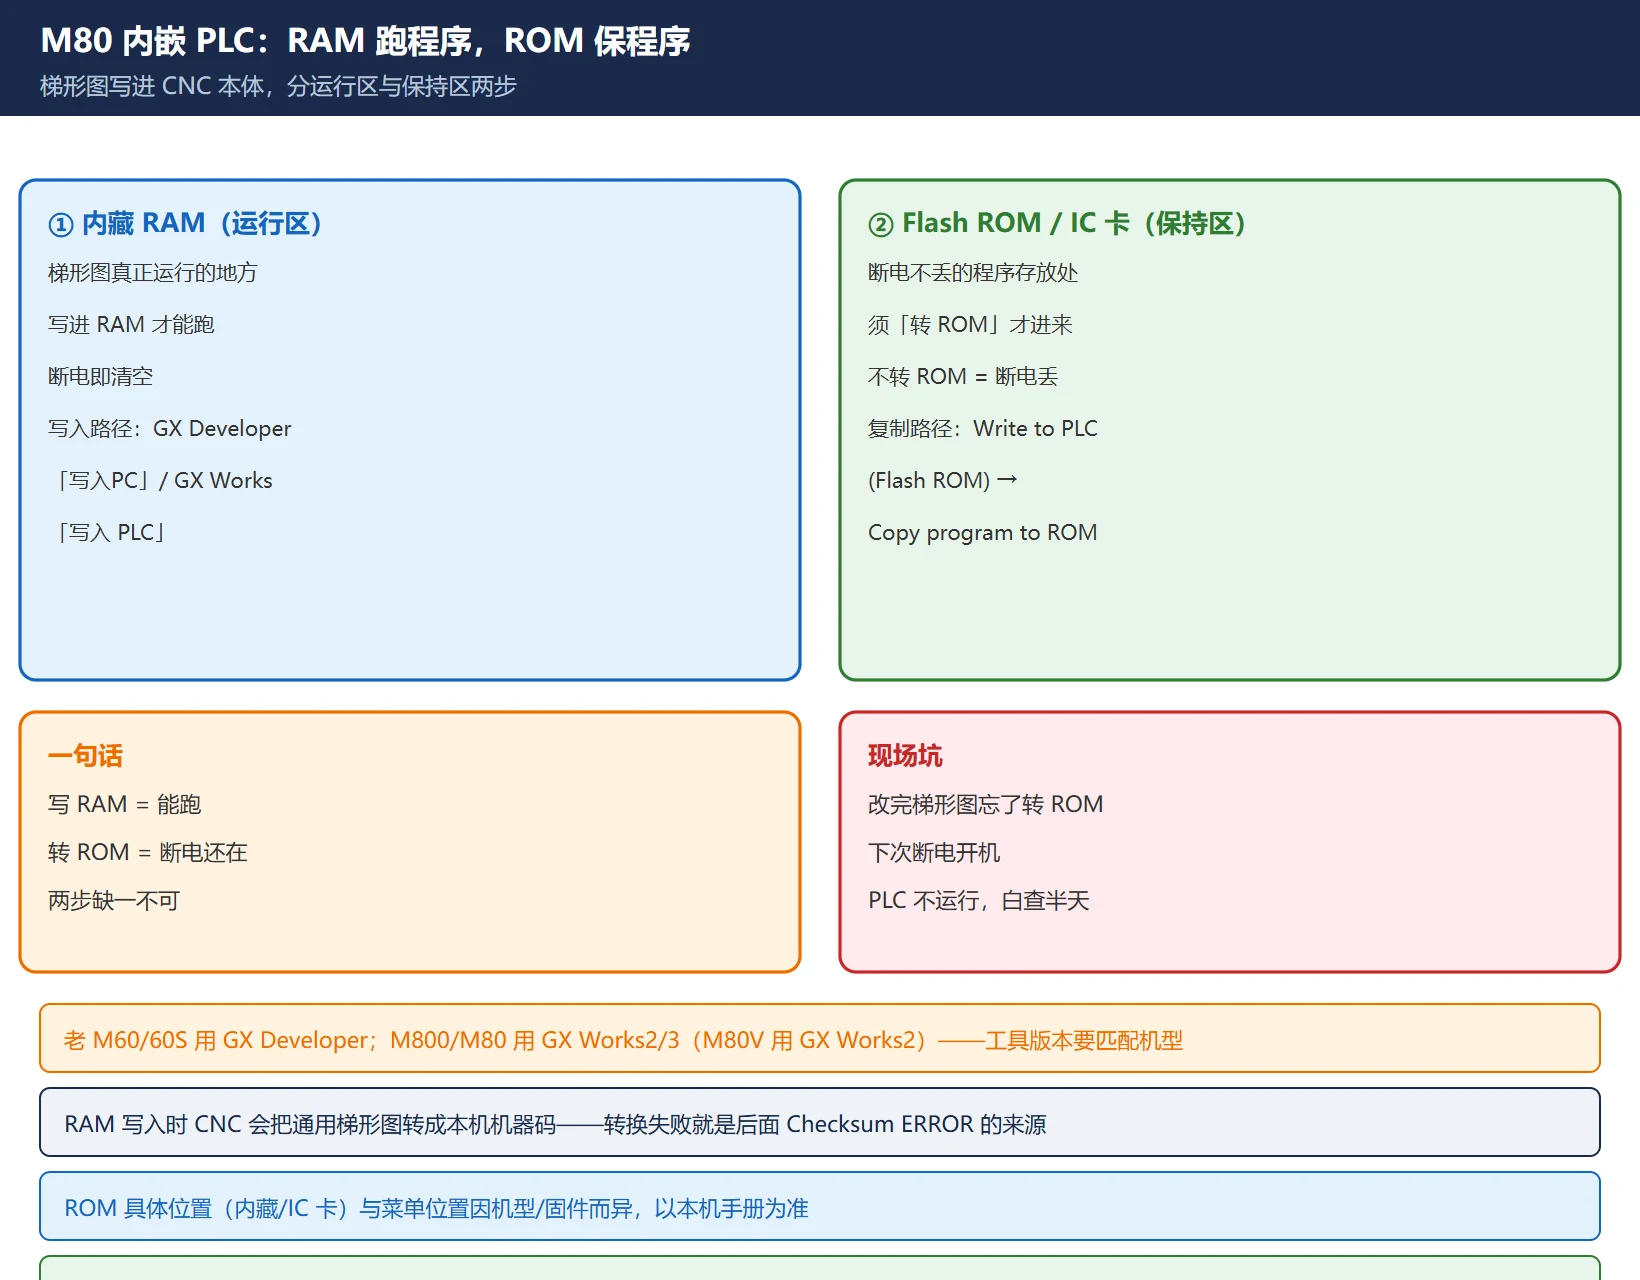Screen dimensions: 1640x1280
Task: Select the line "写 RAM = 能跑"
Action: coord(125,805)
